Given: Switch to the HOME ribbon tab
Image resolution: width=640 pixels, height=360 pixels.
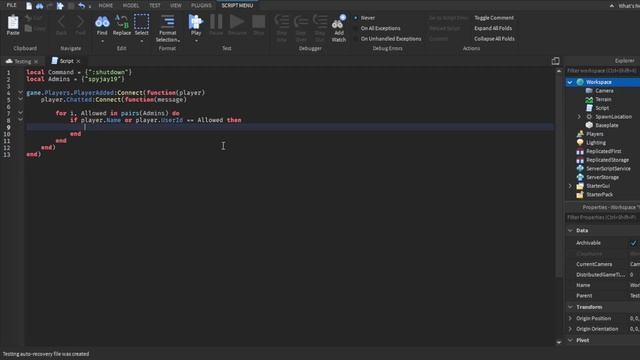Looking at the screenshot, I should pyautogui.click(x=106, y=6).
